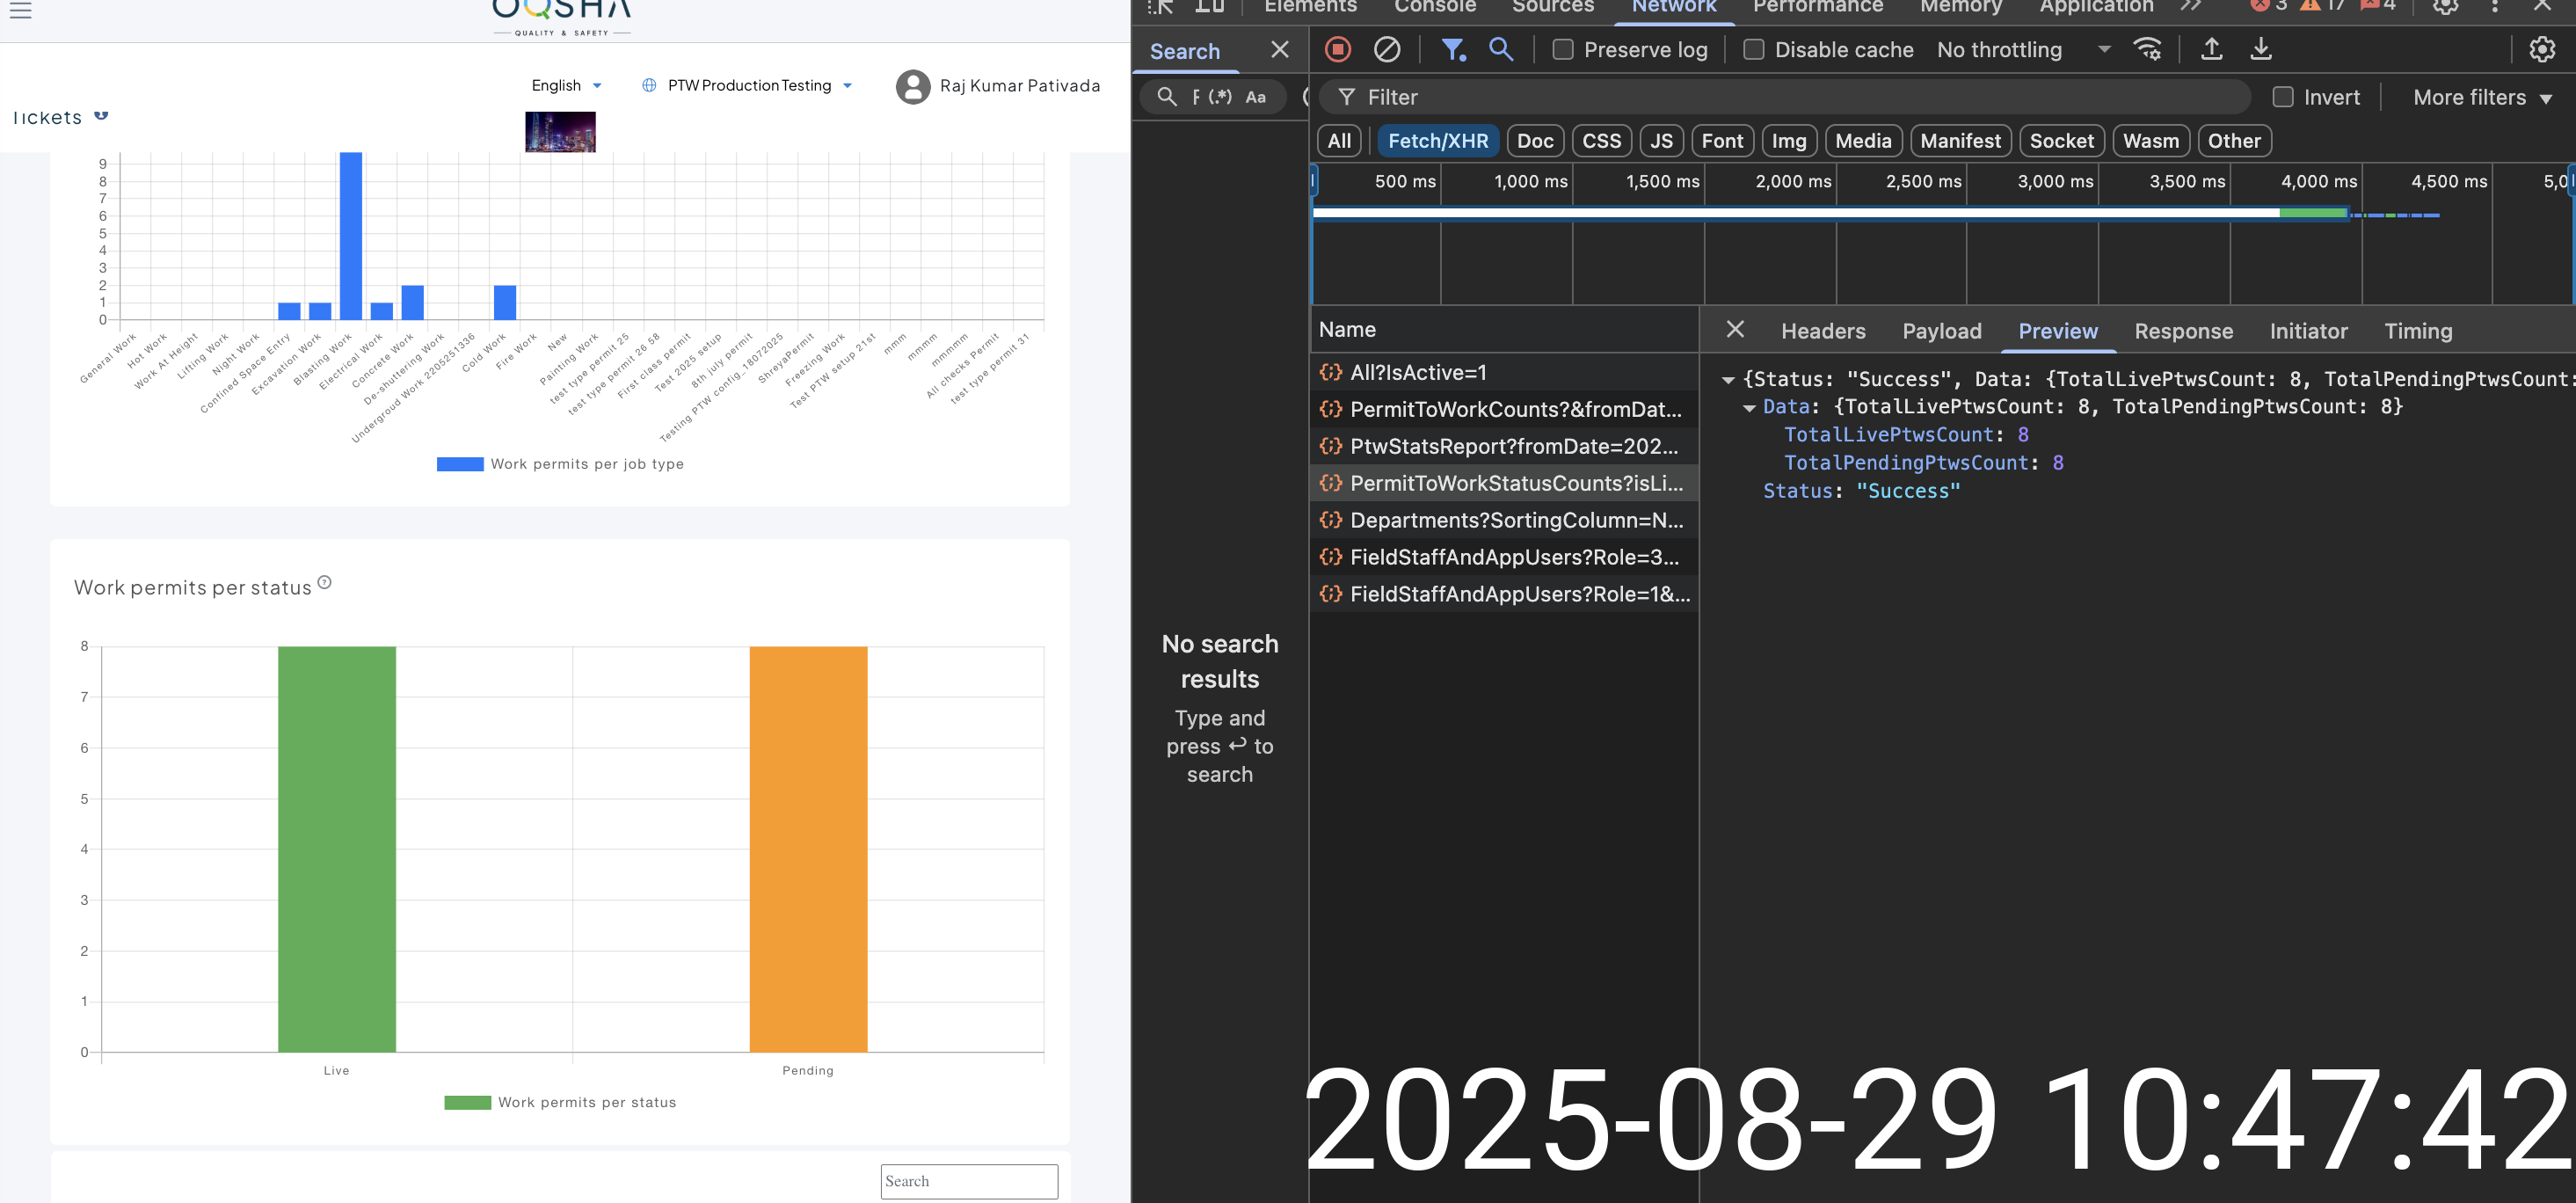
Task: Click the Search input field below chart
Action: click(968, 1181)
